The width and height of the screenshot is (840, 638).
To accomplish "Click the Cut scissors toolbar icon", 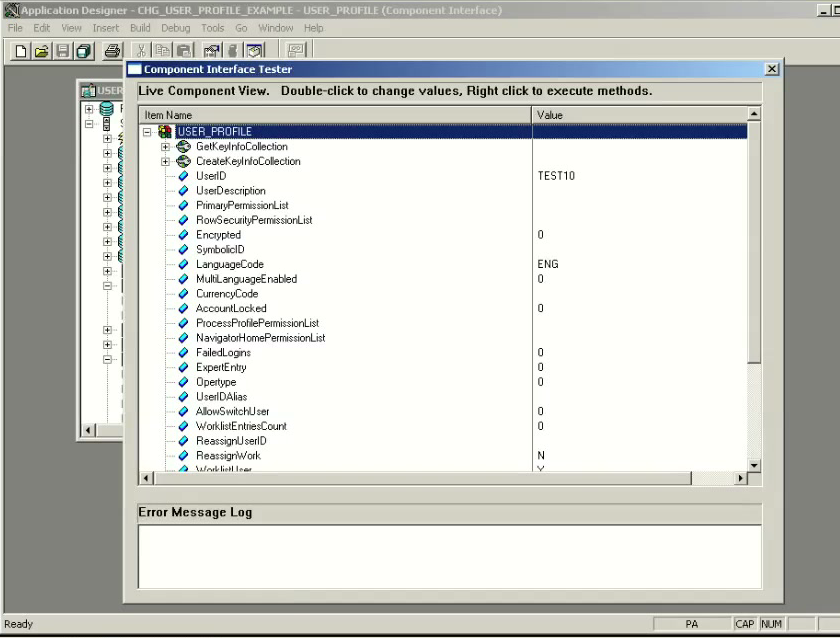I will point(141,51).
